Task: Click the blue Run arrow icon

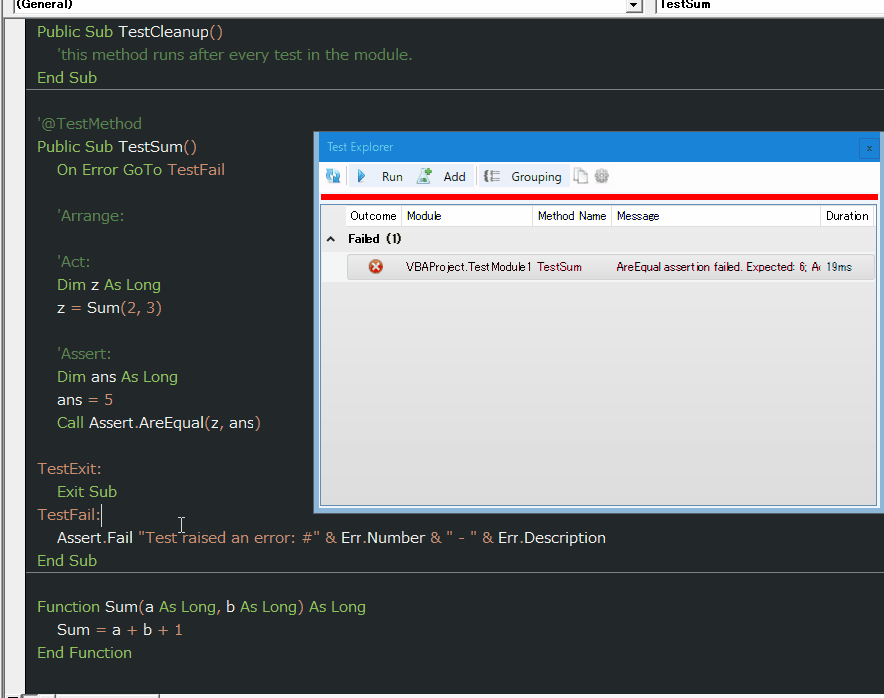Action: [361, 175]
